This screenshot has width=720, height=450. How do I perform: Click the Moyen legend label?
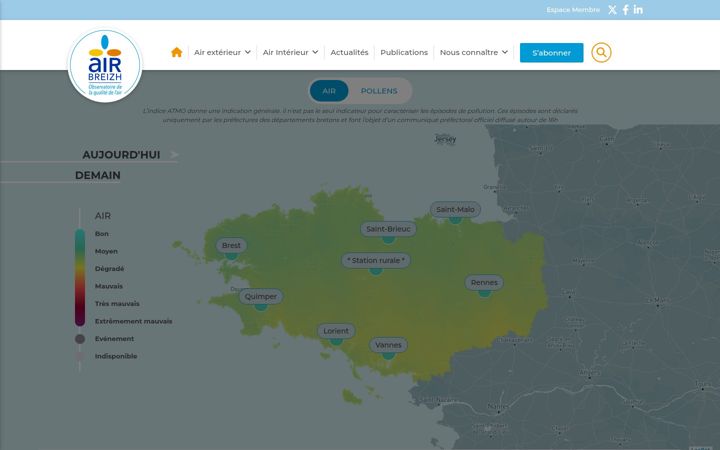(x=107, y=251)
